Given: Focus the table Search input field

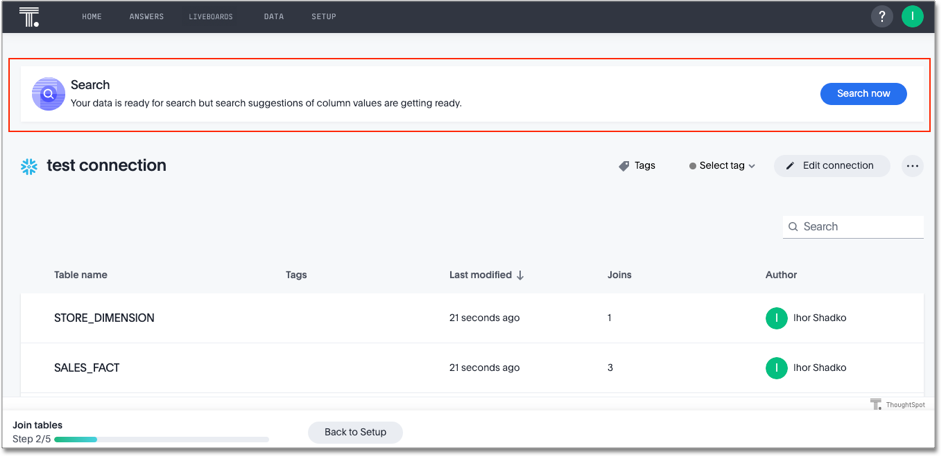Looking at the screenshot, I should (x=860, y=227).
